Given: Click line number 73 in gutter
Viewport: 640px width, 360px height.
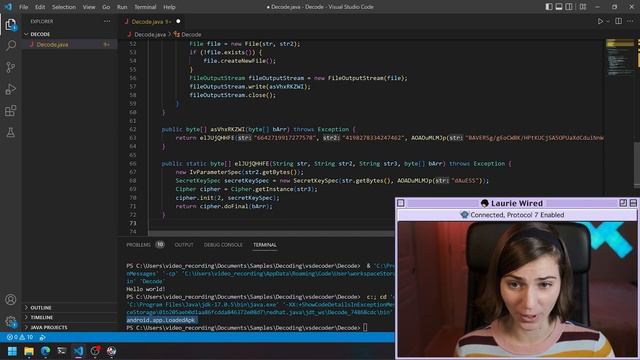Looking at the screenshot, I should point(133,223).
